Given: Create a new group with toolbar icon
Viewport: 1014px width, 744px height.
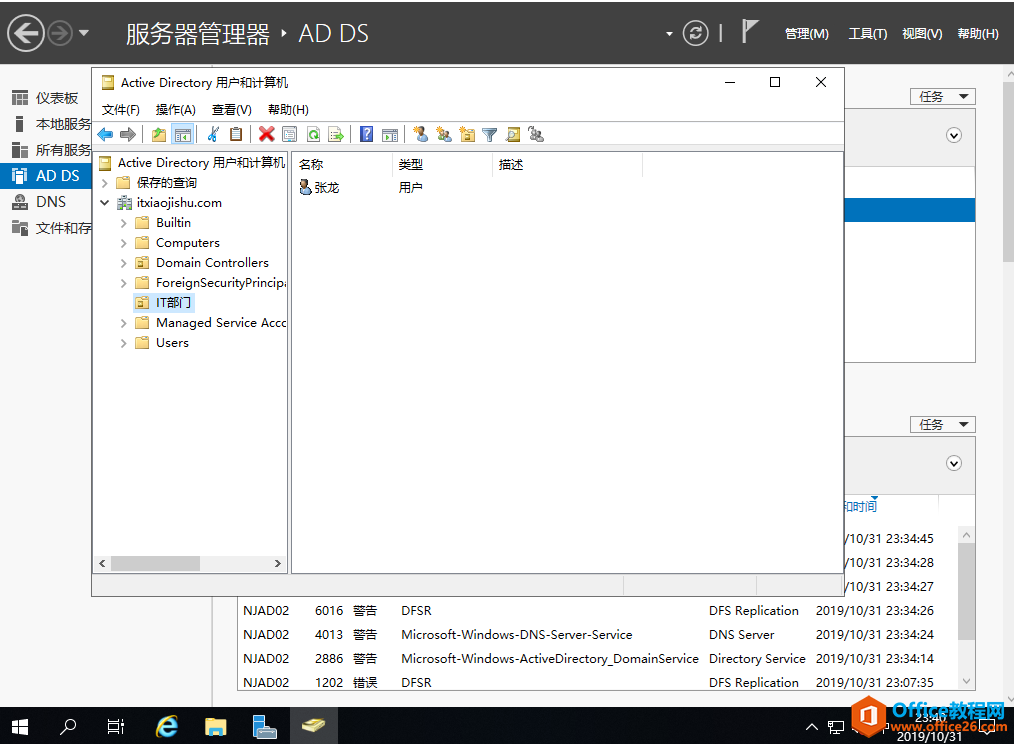Looking at the screenshot, I should tap(444, 135).
